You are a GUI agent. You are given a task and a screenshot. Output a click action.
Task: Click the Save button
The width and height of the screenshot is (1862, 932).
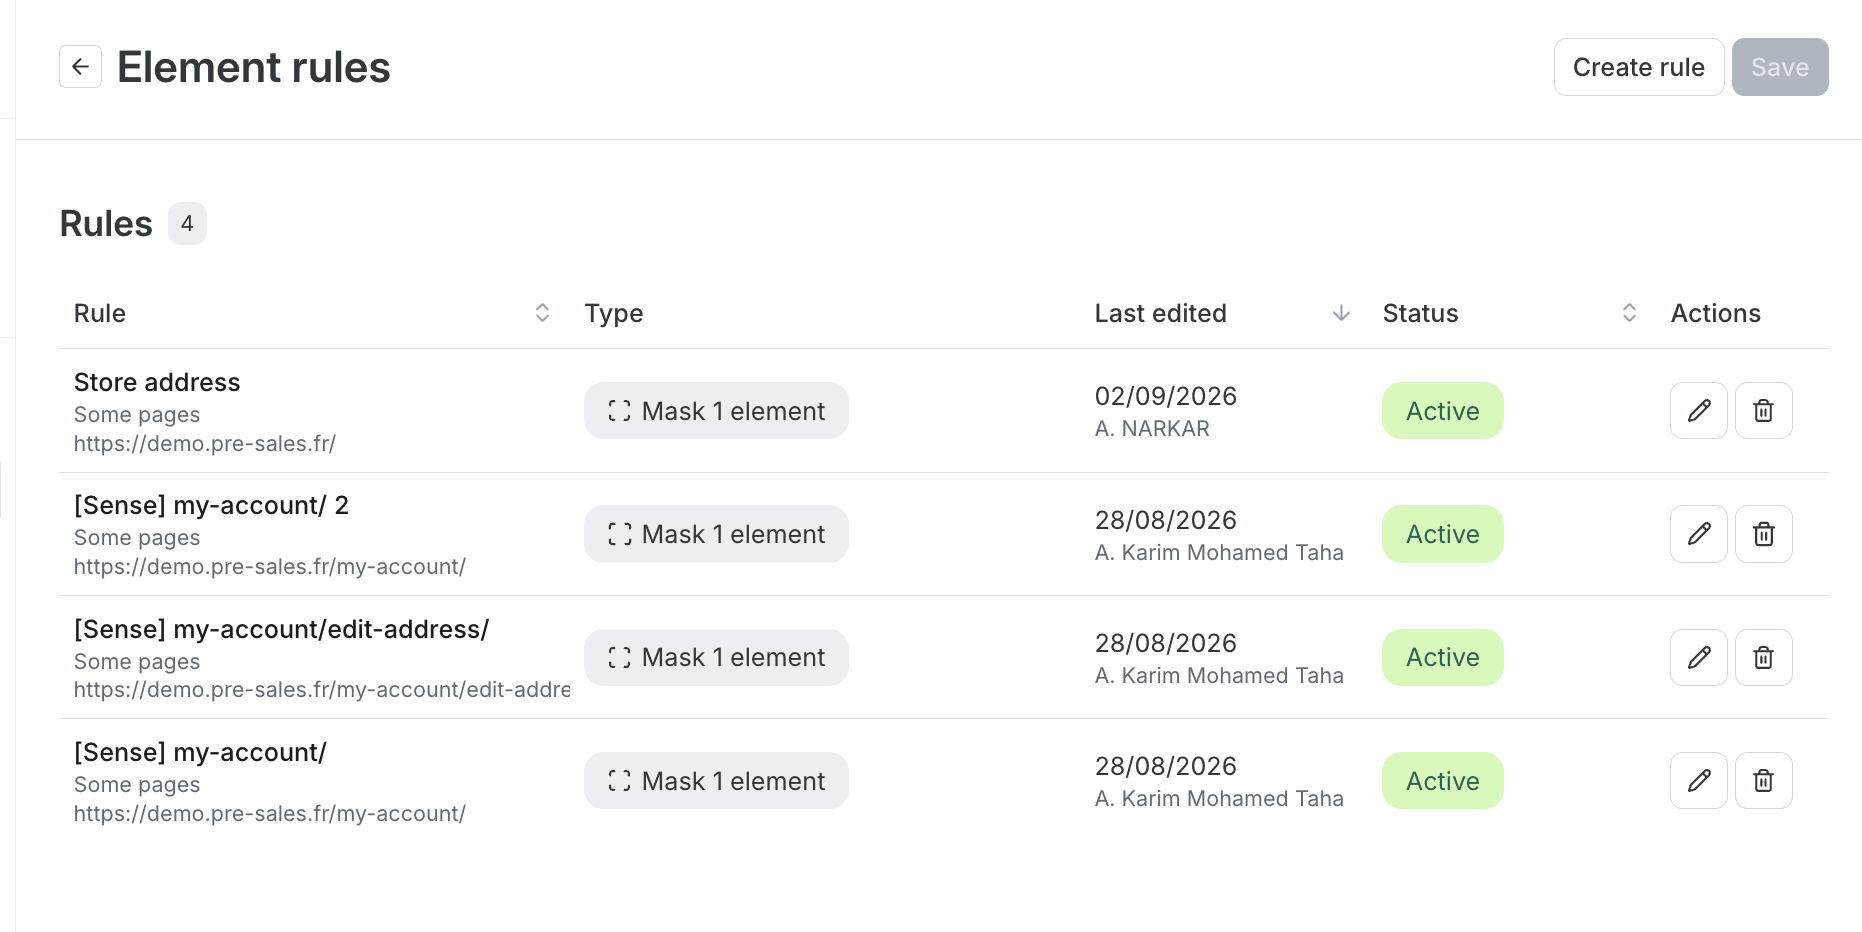tap(1779, 67)
